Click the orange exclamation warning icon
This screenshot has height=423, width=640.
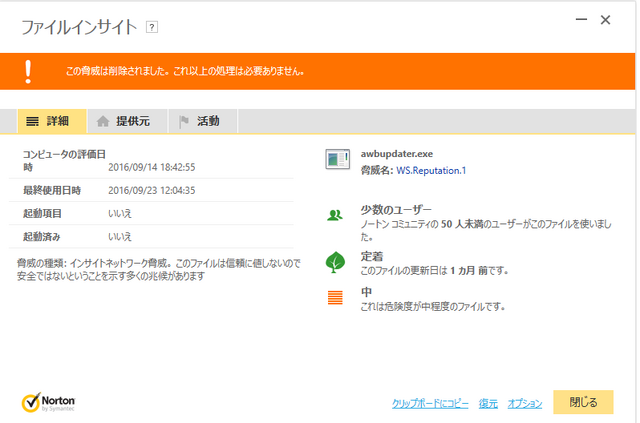(x=28, y=72)
